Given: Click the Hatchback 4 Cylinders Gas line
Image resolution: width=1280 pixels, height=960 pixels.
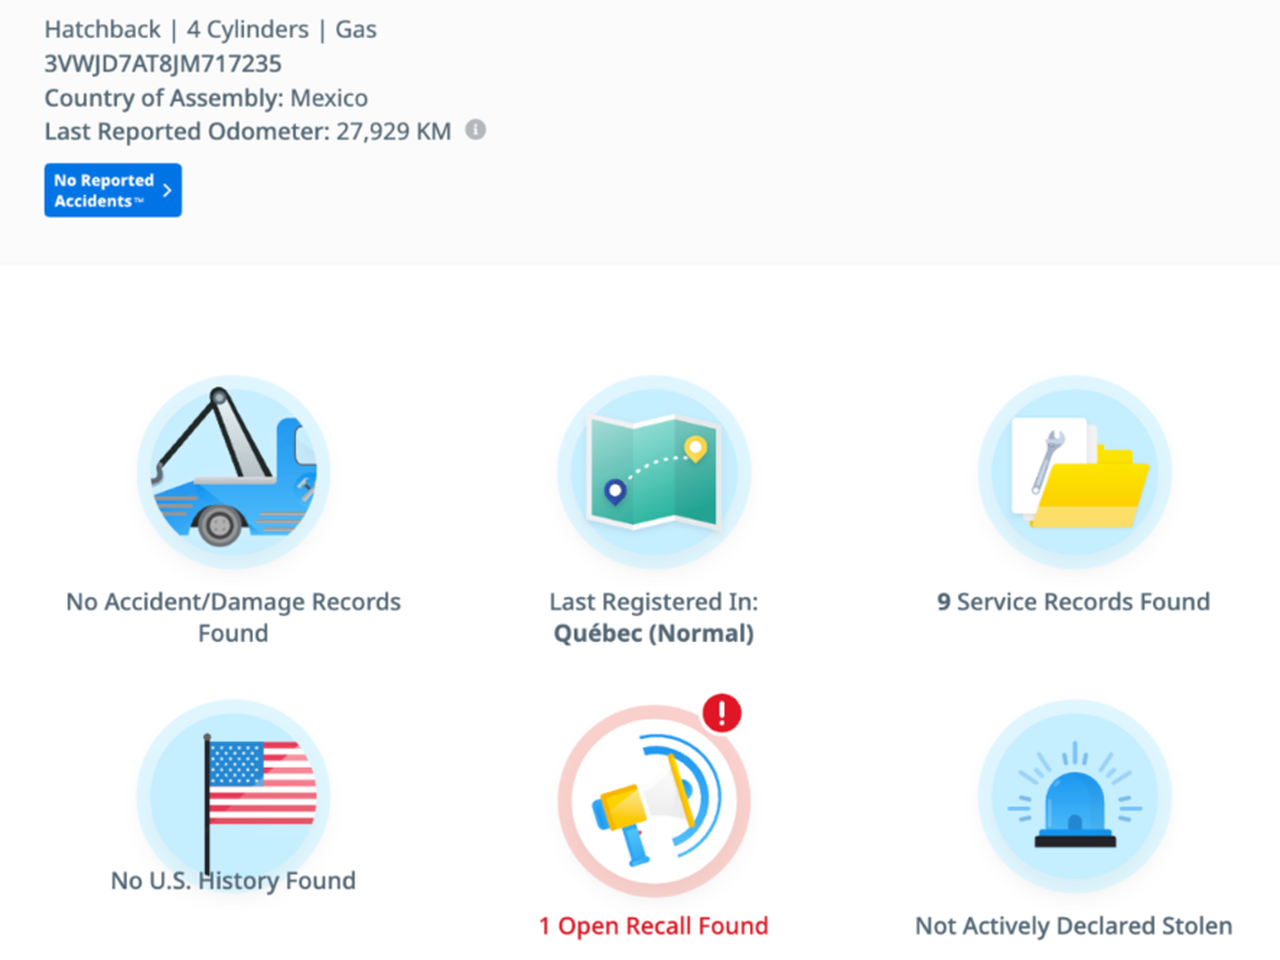Looking at the screenshot, I should point(210,30).
